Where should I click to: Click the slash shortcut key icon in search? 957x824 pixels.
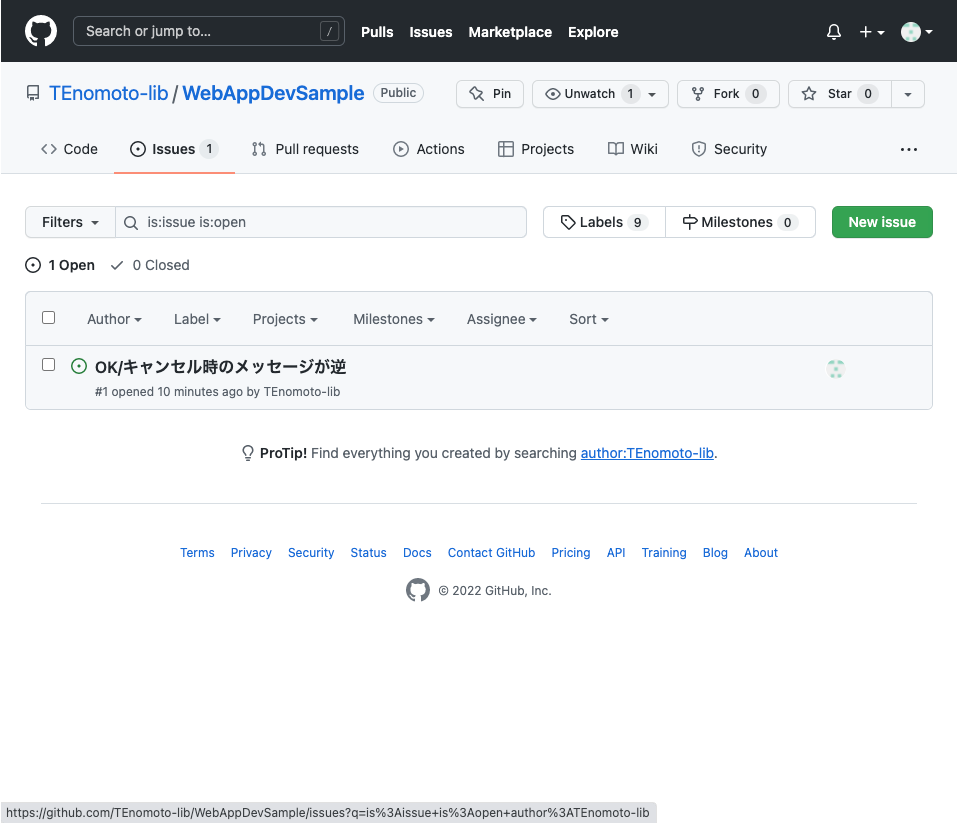coord(329,31)
